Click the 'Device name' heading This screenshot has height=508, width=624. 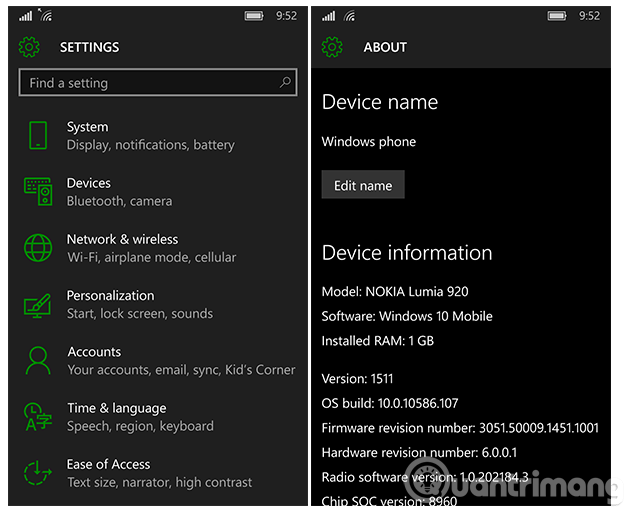coord(380,102)
